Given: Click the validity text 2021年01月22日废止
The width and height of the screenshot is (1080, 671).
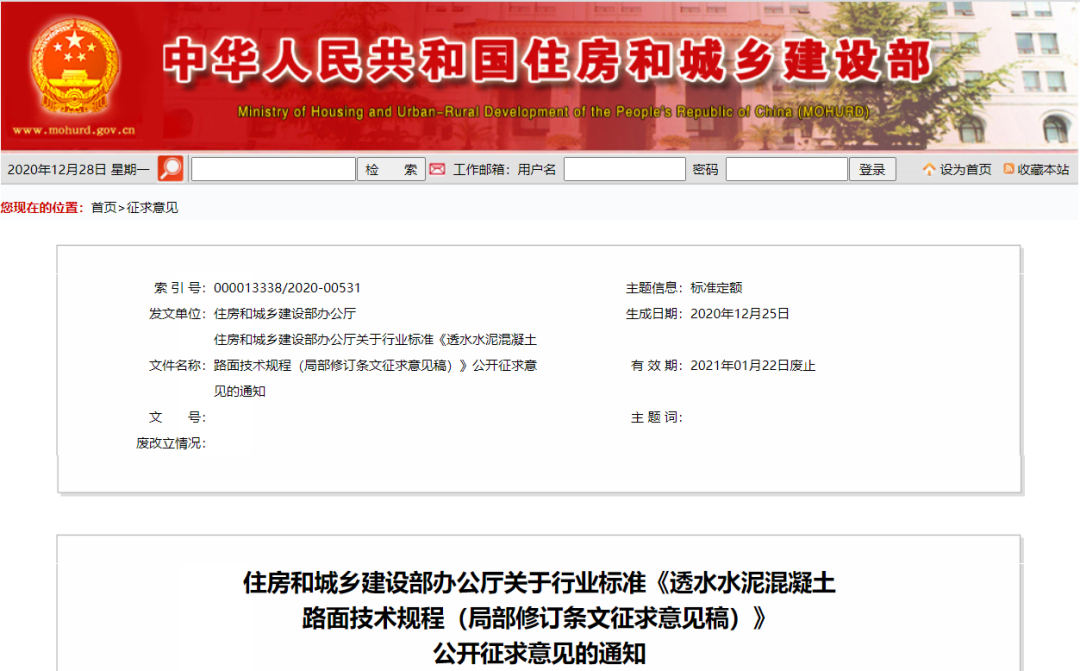Looking at the screenshot, I should (753, 366).
